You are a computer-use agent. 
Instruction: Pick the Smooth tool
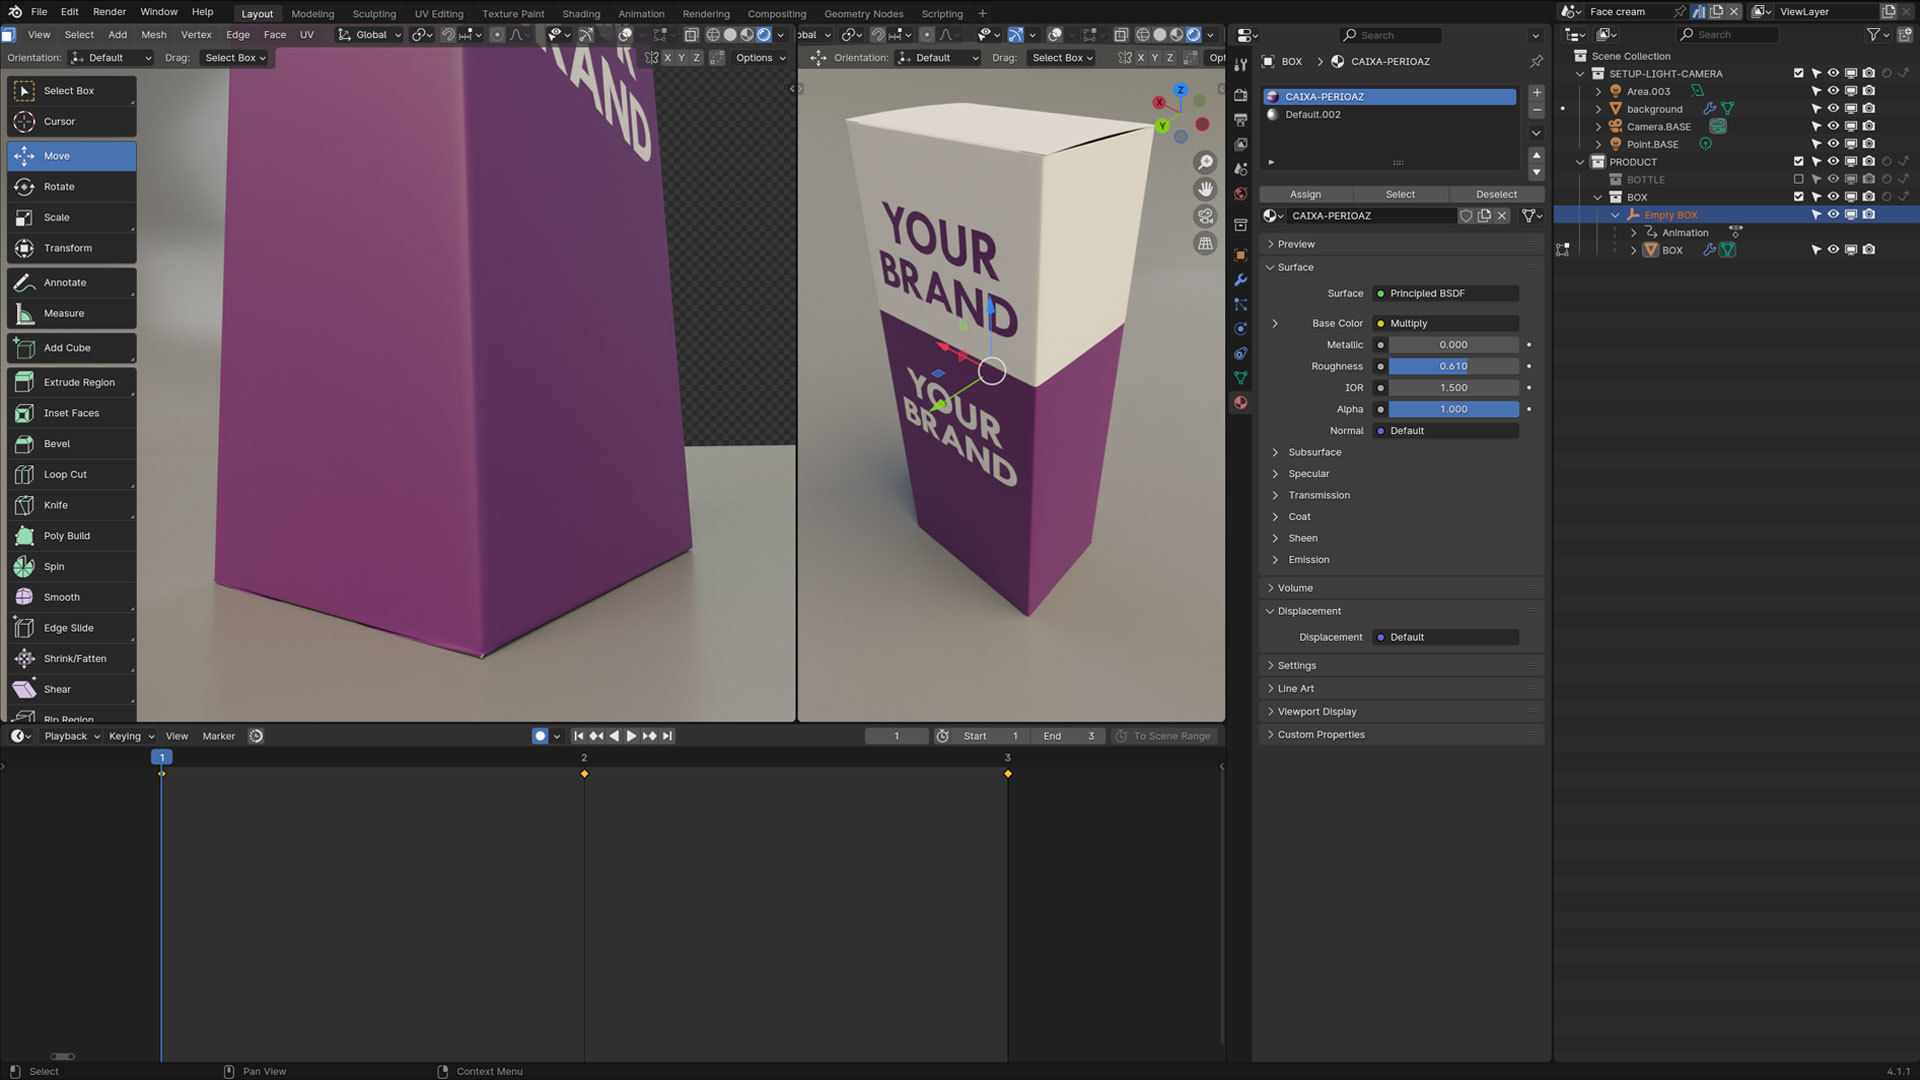coord(71,597)
